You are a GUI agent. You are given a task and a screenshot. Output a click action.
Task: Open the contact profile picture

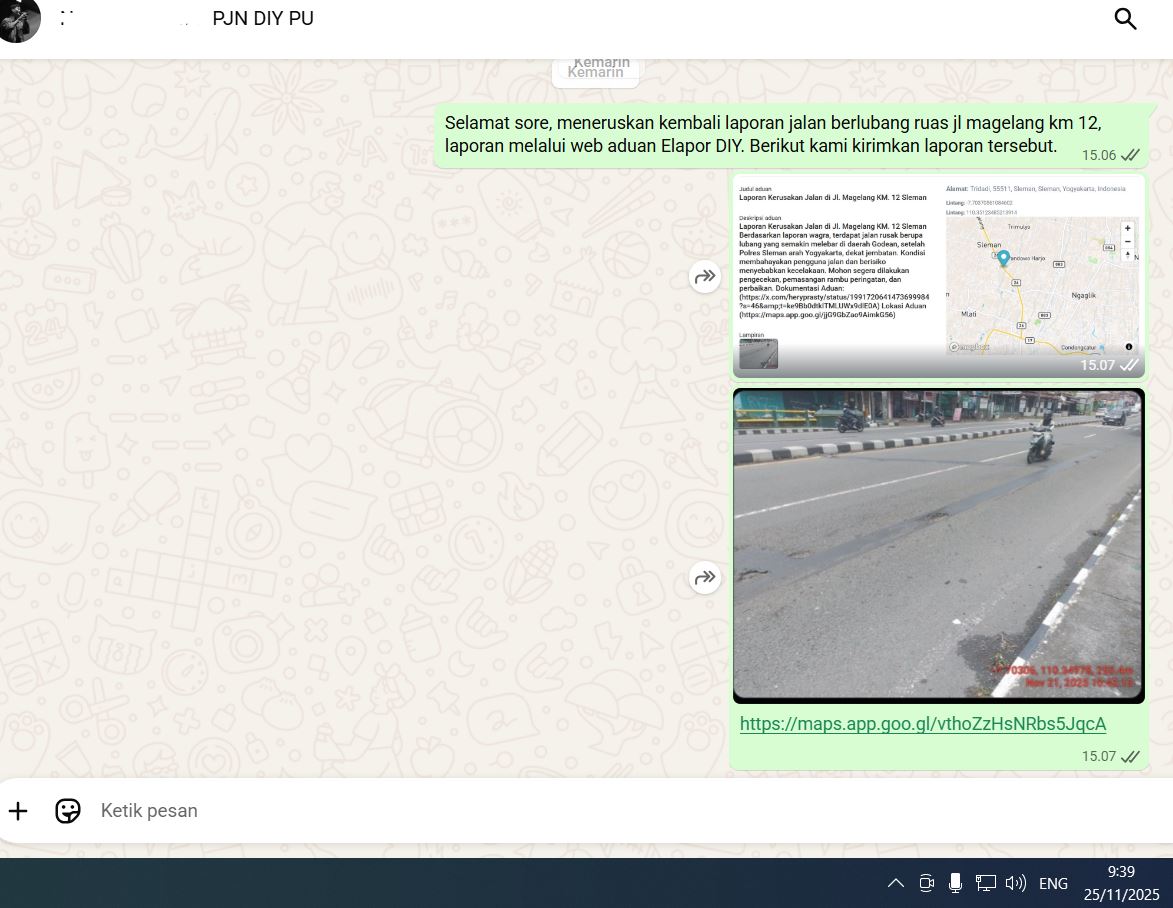point(19,20)
